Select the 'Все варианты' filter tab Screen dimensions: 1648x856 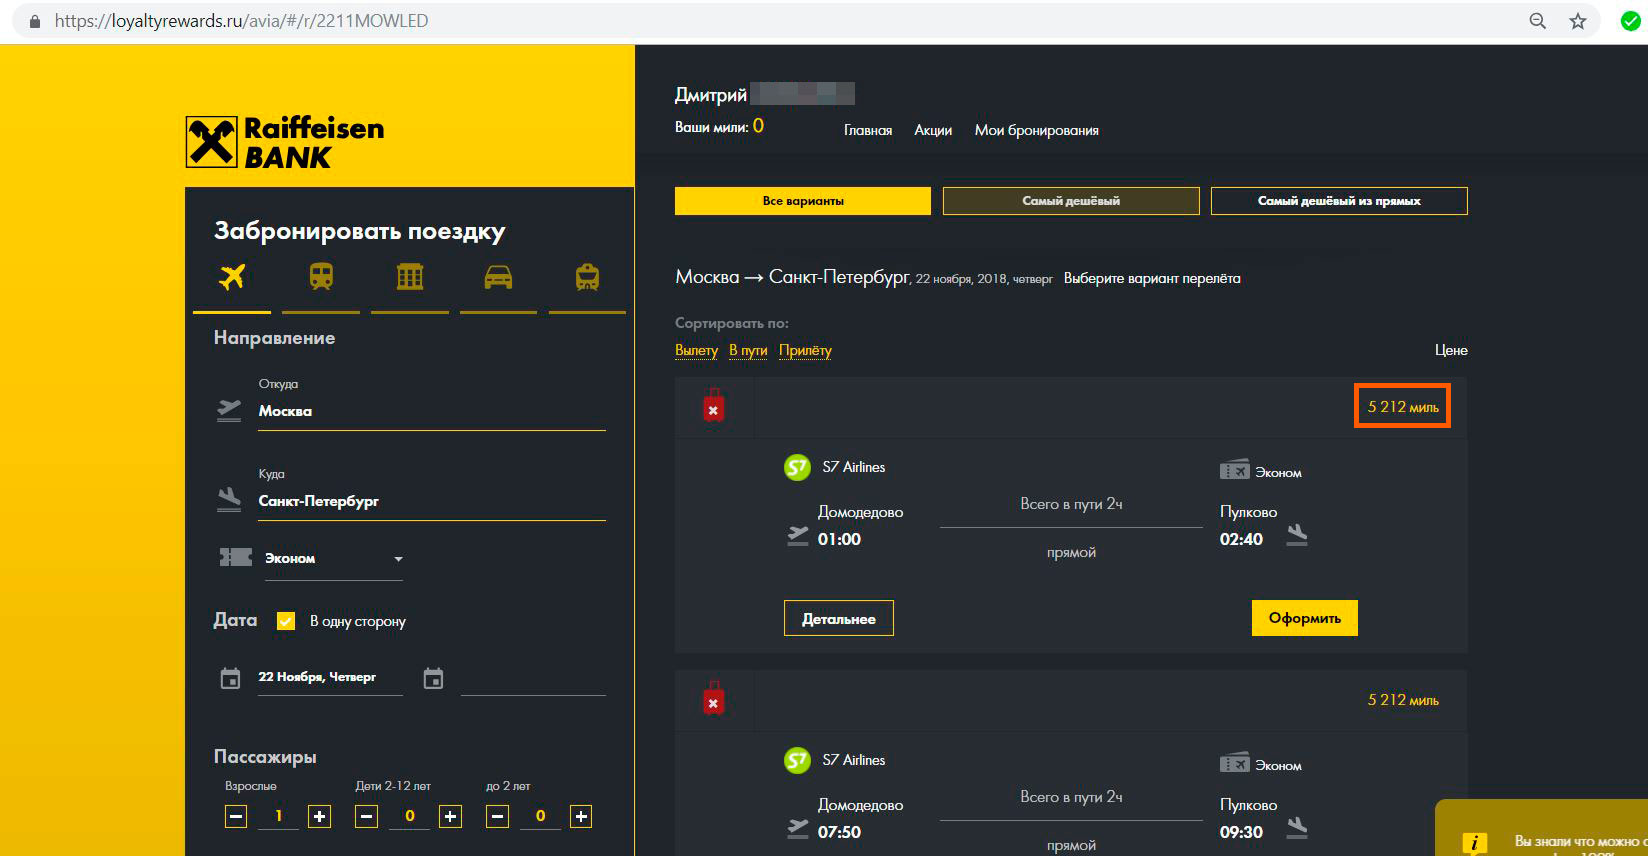[803, 201]
